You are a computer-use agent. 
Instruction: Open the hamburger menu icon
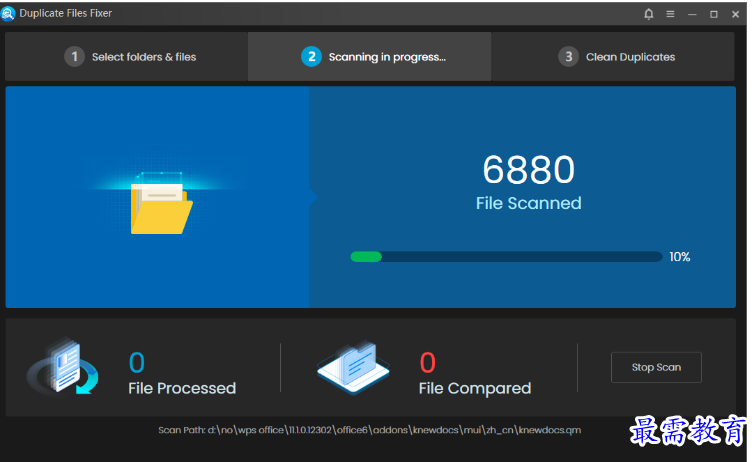[670, 14]
